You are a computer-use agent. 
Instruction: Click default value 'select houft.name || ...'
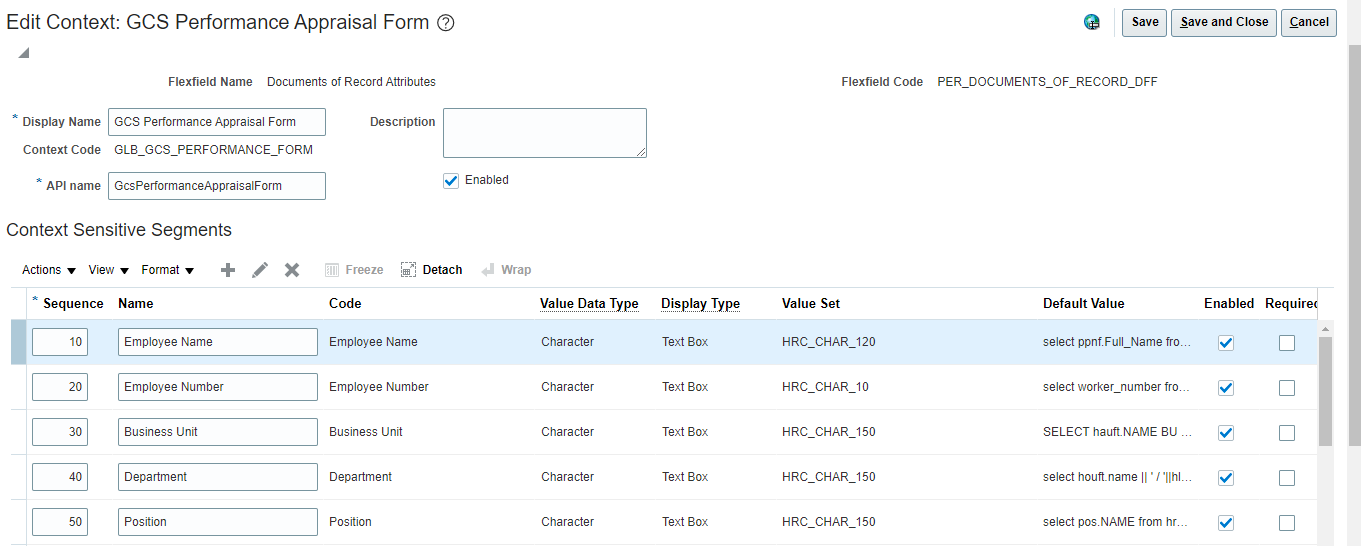[x=1117, y=477]
